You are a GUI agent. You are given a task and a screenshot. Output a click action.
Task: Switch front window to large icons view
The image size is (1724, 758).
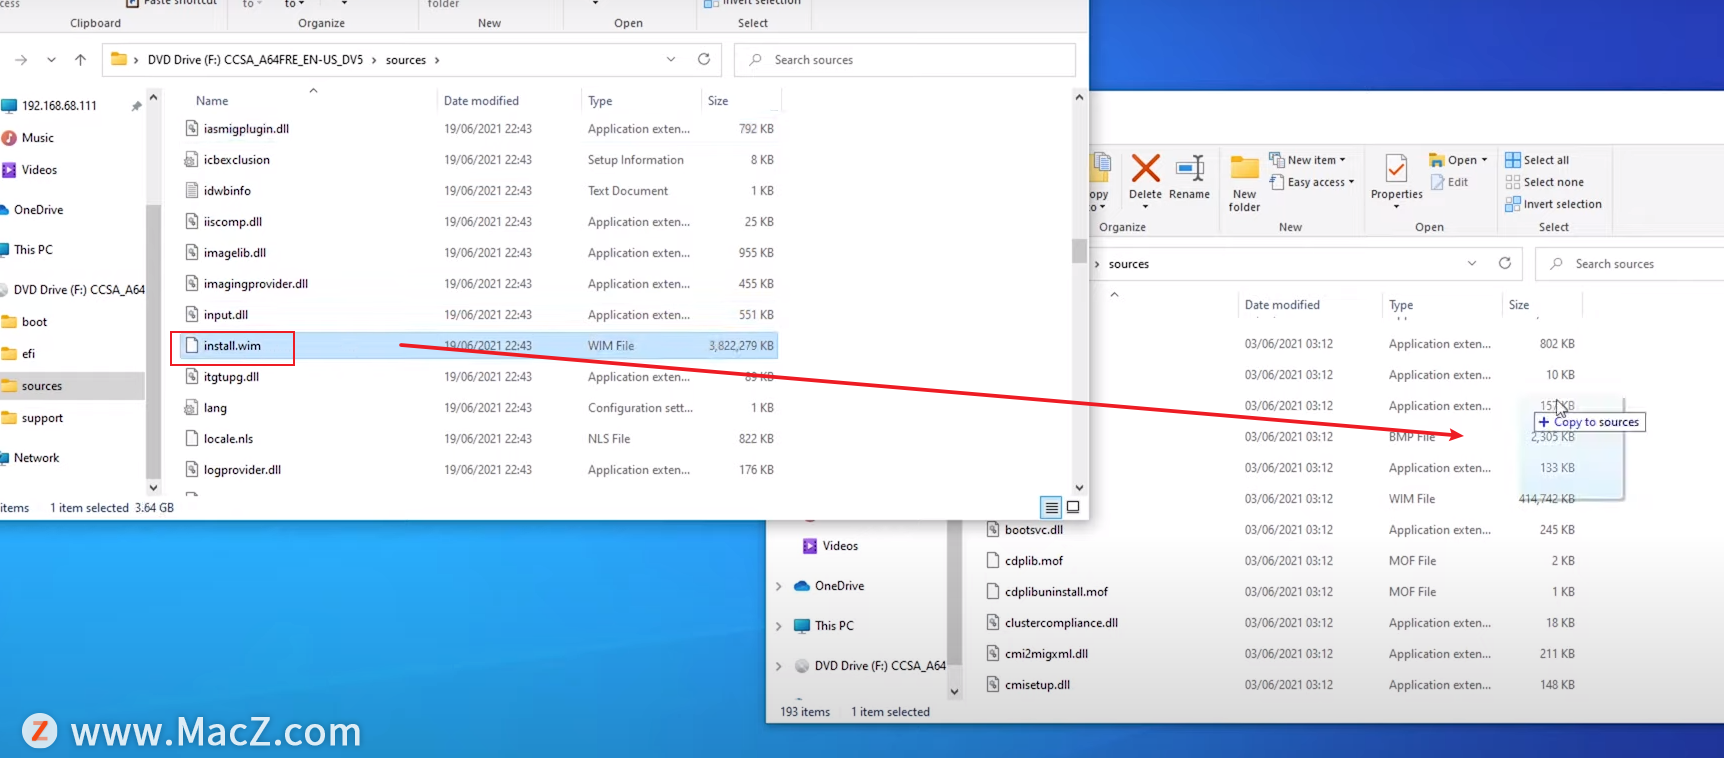(x=1073, y=507)
